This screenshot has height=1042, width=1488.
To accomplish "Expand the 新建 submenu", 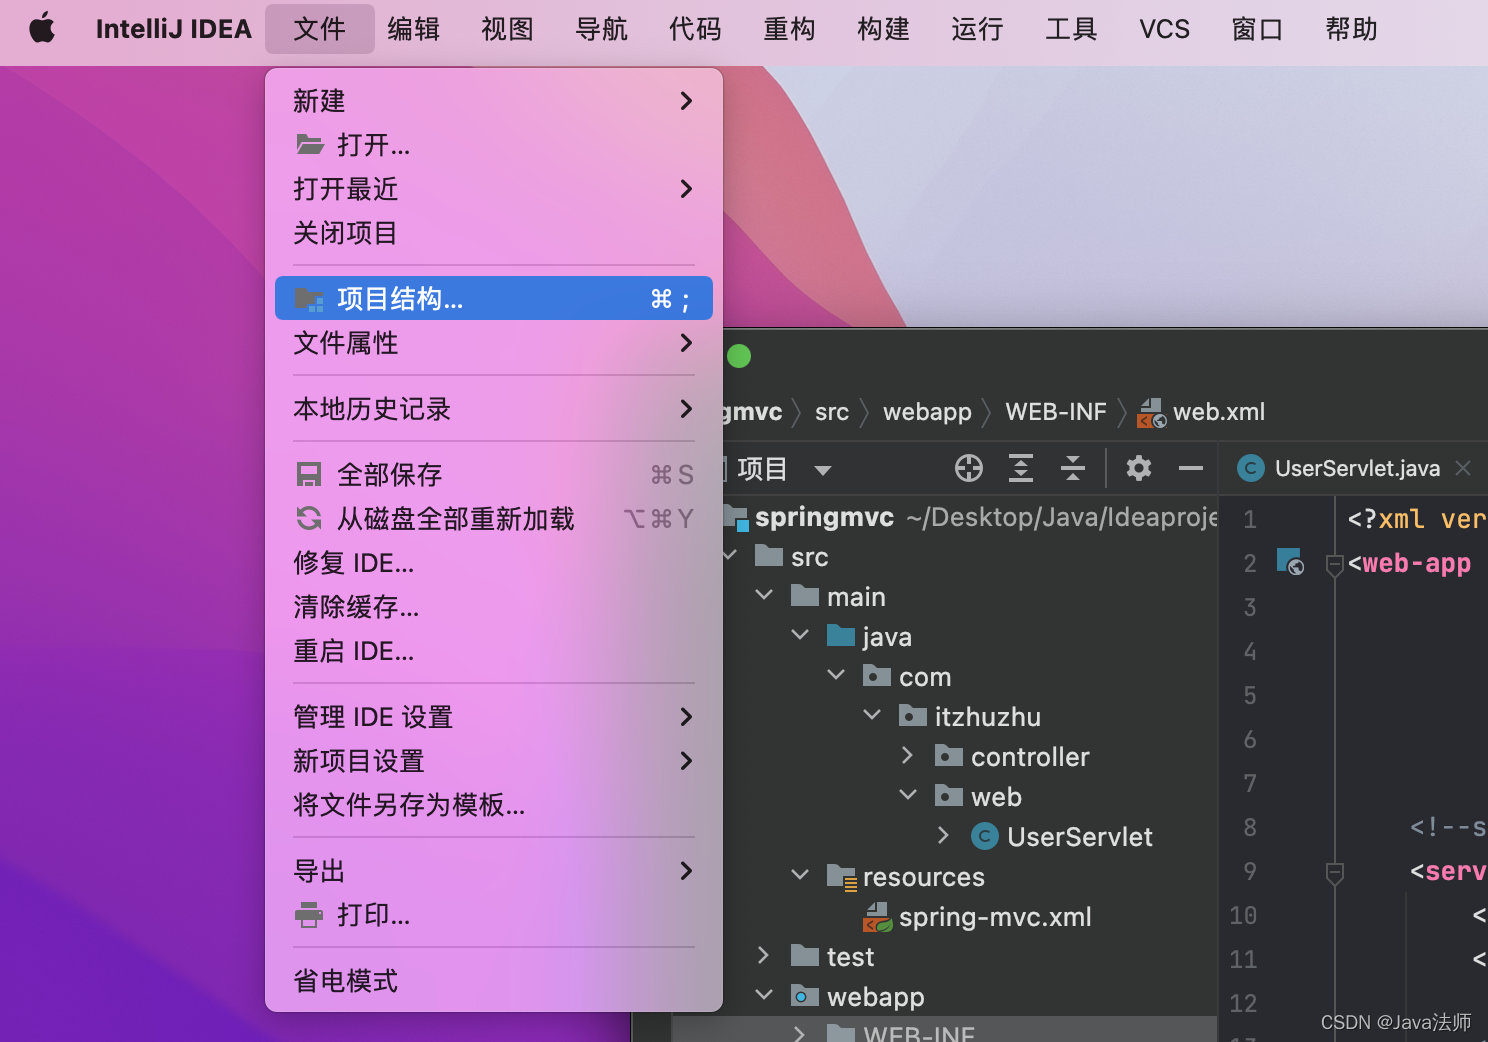I will click(494, 101).
